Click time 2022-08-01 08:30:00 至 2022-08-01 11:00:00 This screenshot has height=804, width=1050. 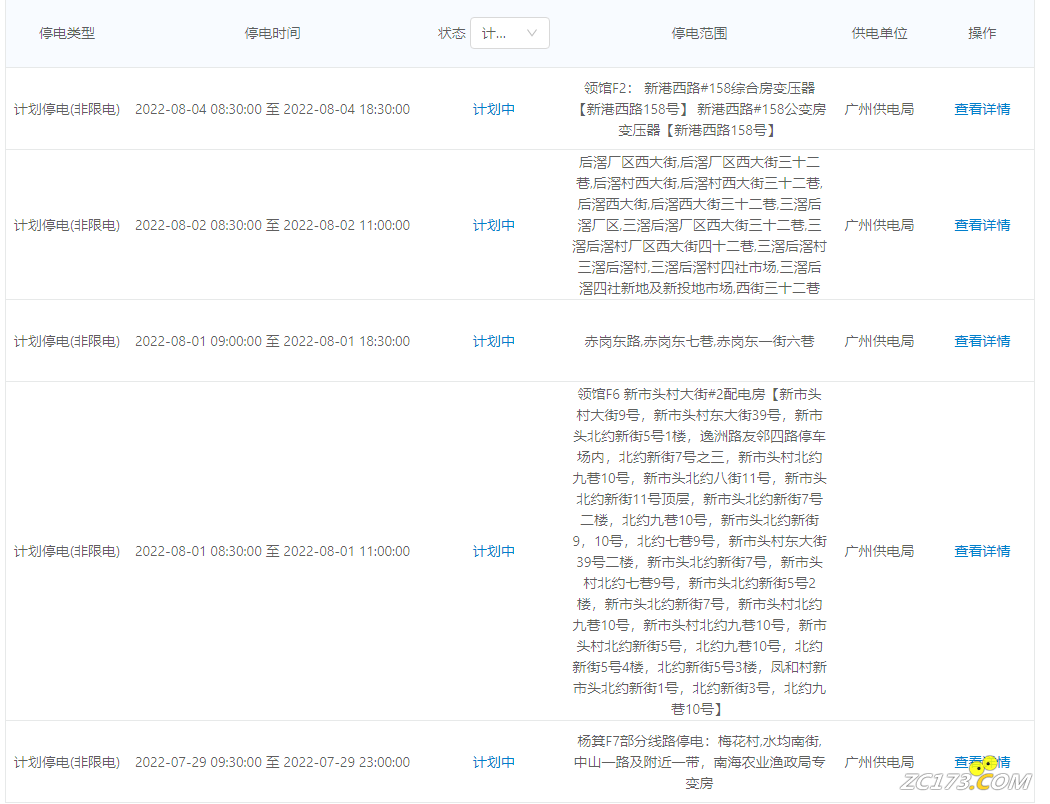coord(273,551)
